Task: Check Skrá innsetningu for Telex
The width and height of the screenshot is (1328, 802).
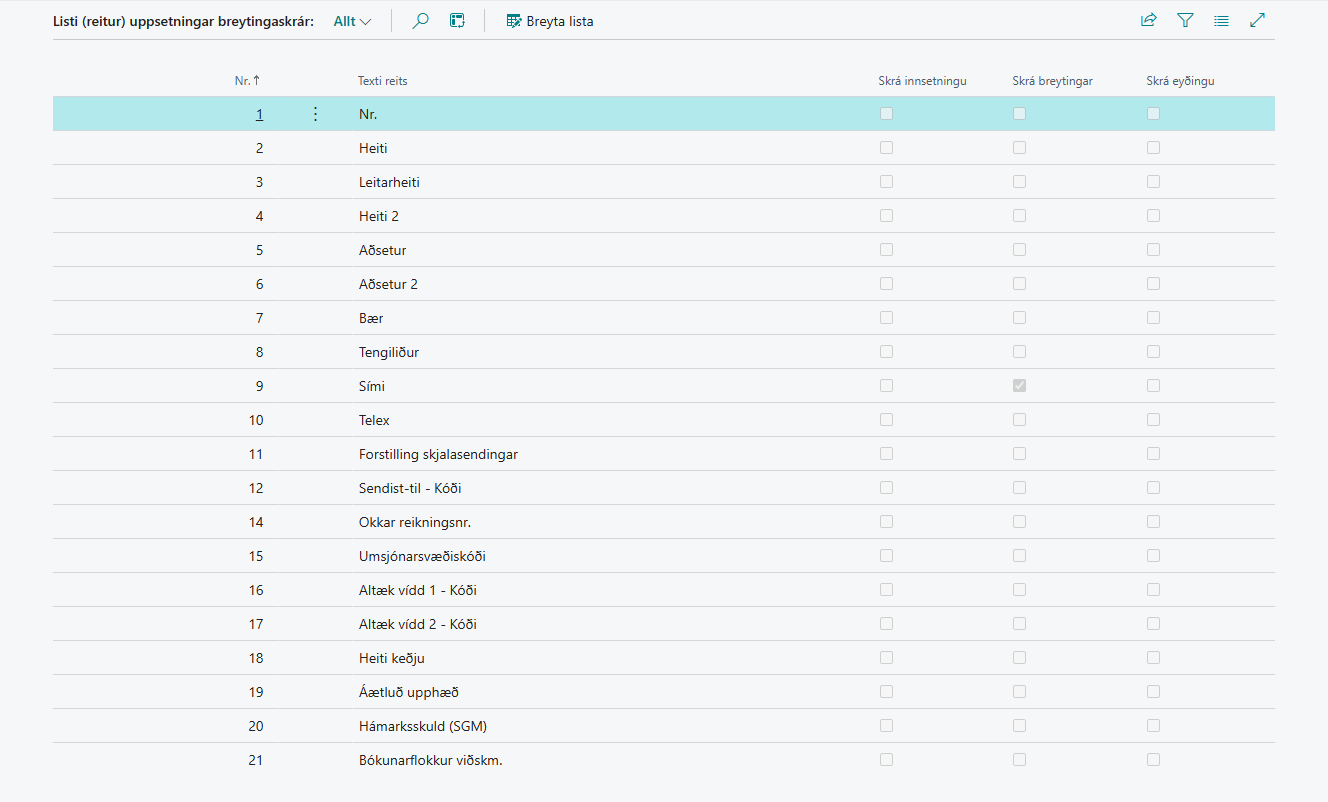Action: pyautogui.click(x=886, y=419)
